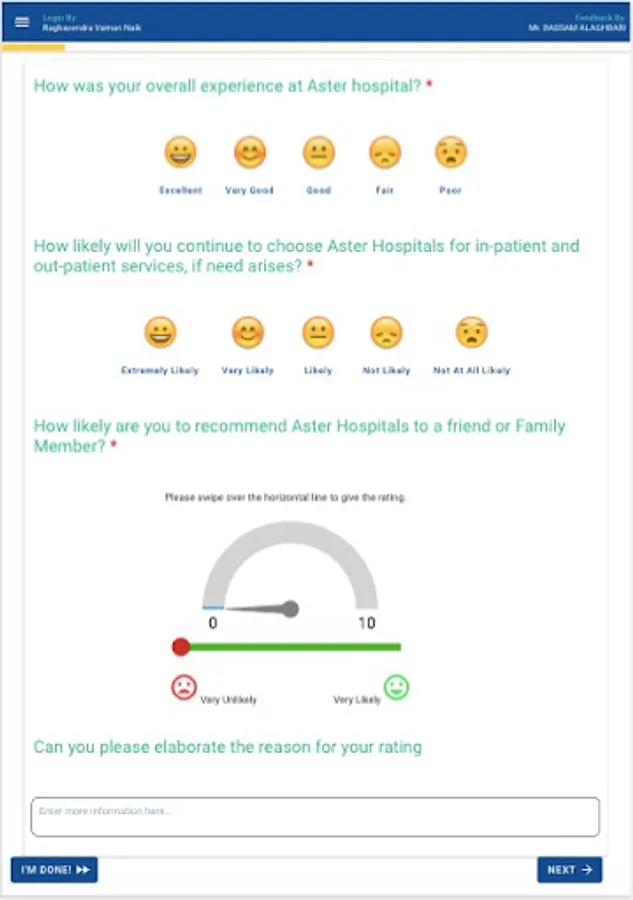Image resolution: width=633 pixels, height=900 pixels.
Task: Click the red slider handle
Action: [181, 647]
